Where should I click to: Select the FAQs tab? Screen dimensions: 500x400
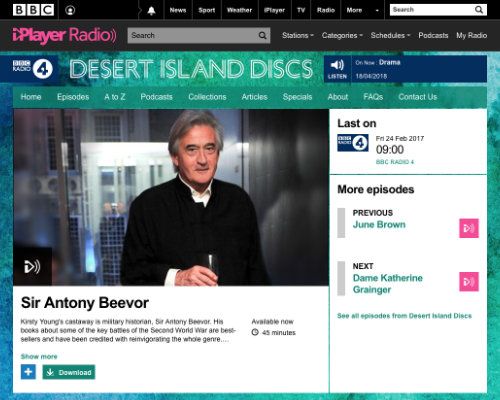point(373,97)
